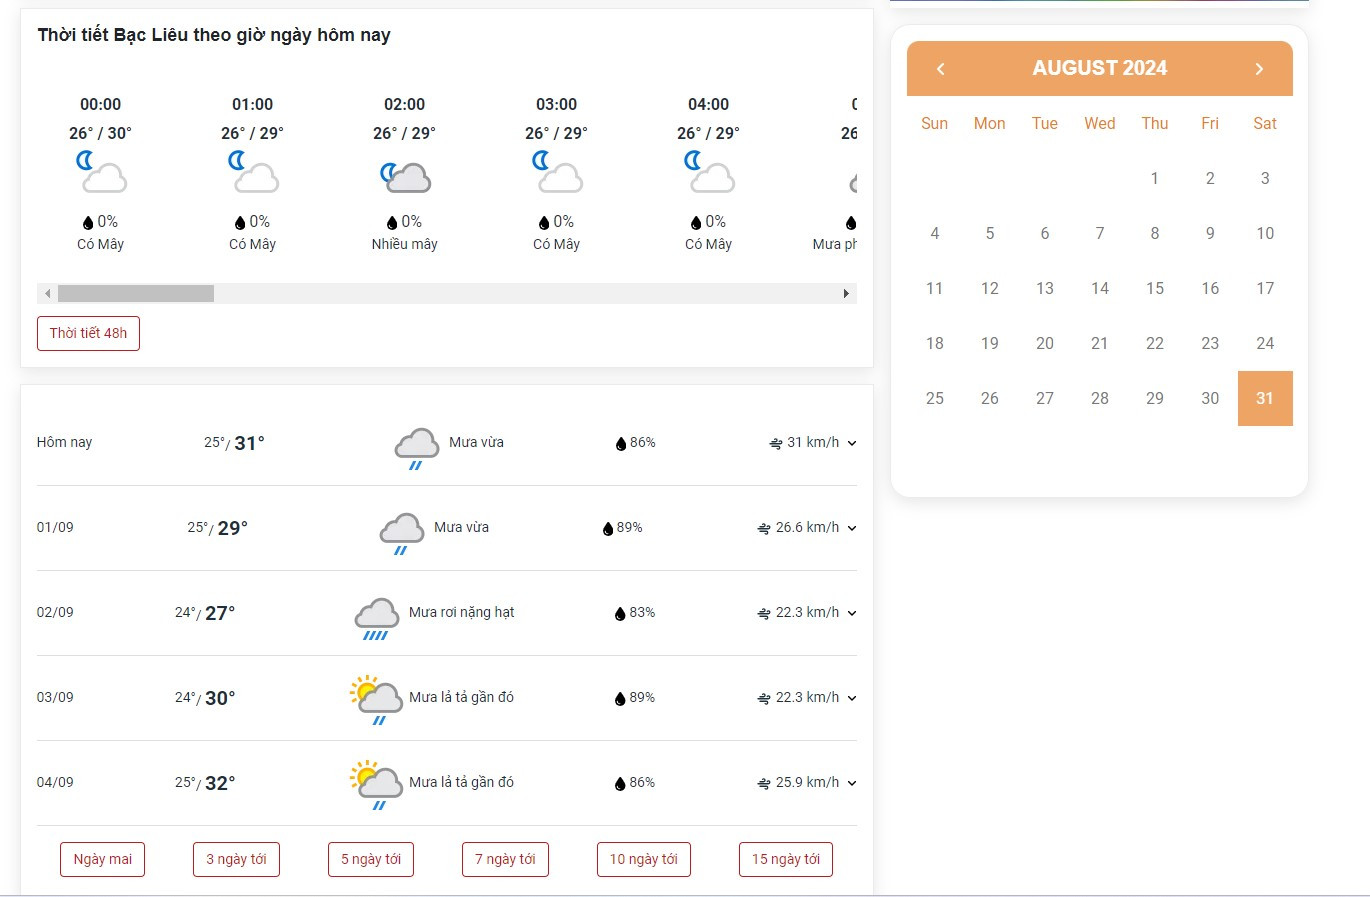Screen dimensions: 1370x897
Task: Click the Sat weekday header
Action: pos(1265,123)
